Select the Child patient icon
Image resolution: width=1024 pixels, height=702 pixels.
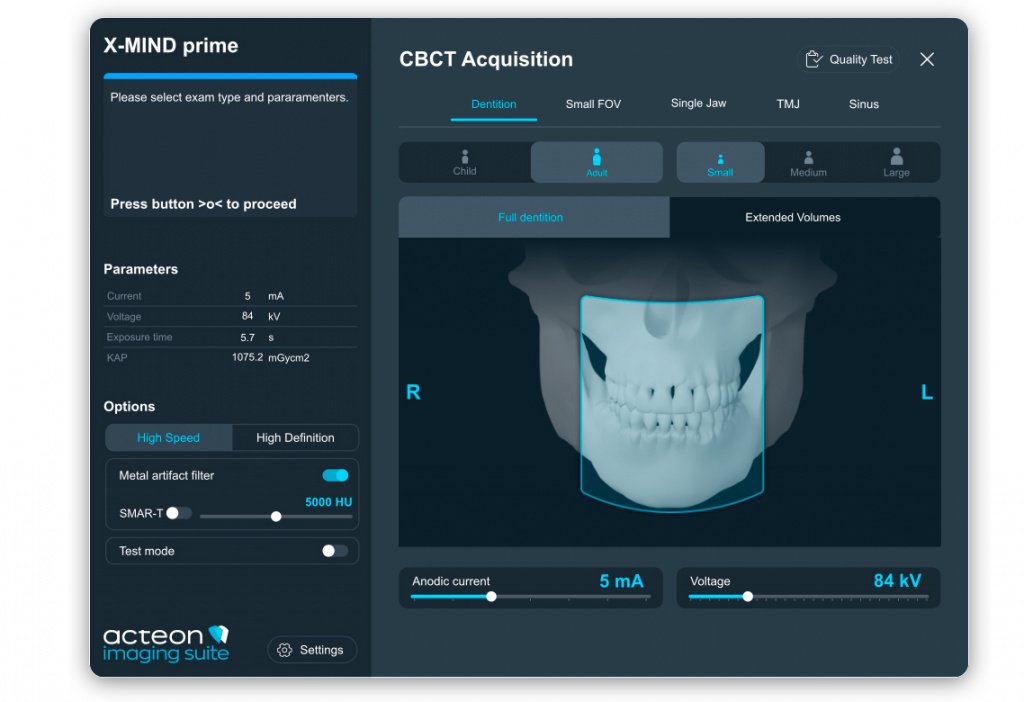pyautogui.click(x=464, y=157)
